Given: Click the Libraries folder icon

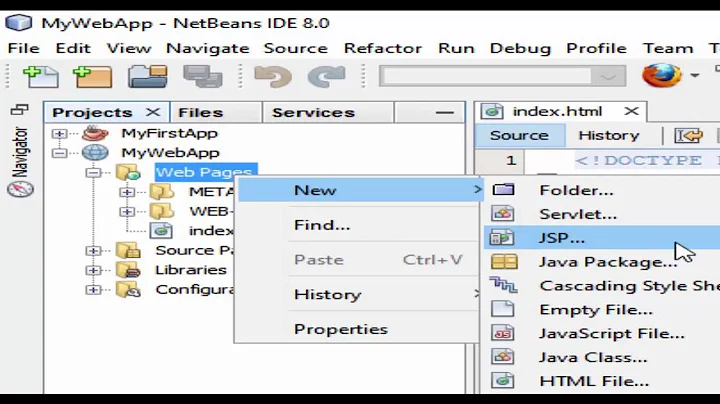Looking at the screenshot, I should click(x=128, y=270).
